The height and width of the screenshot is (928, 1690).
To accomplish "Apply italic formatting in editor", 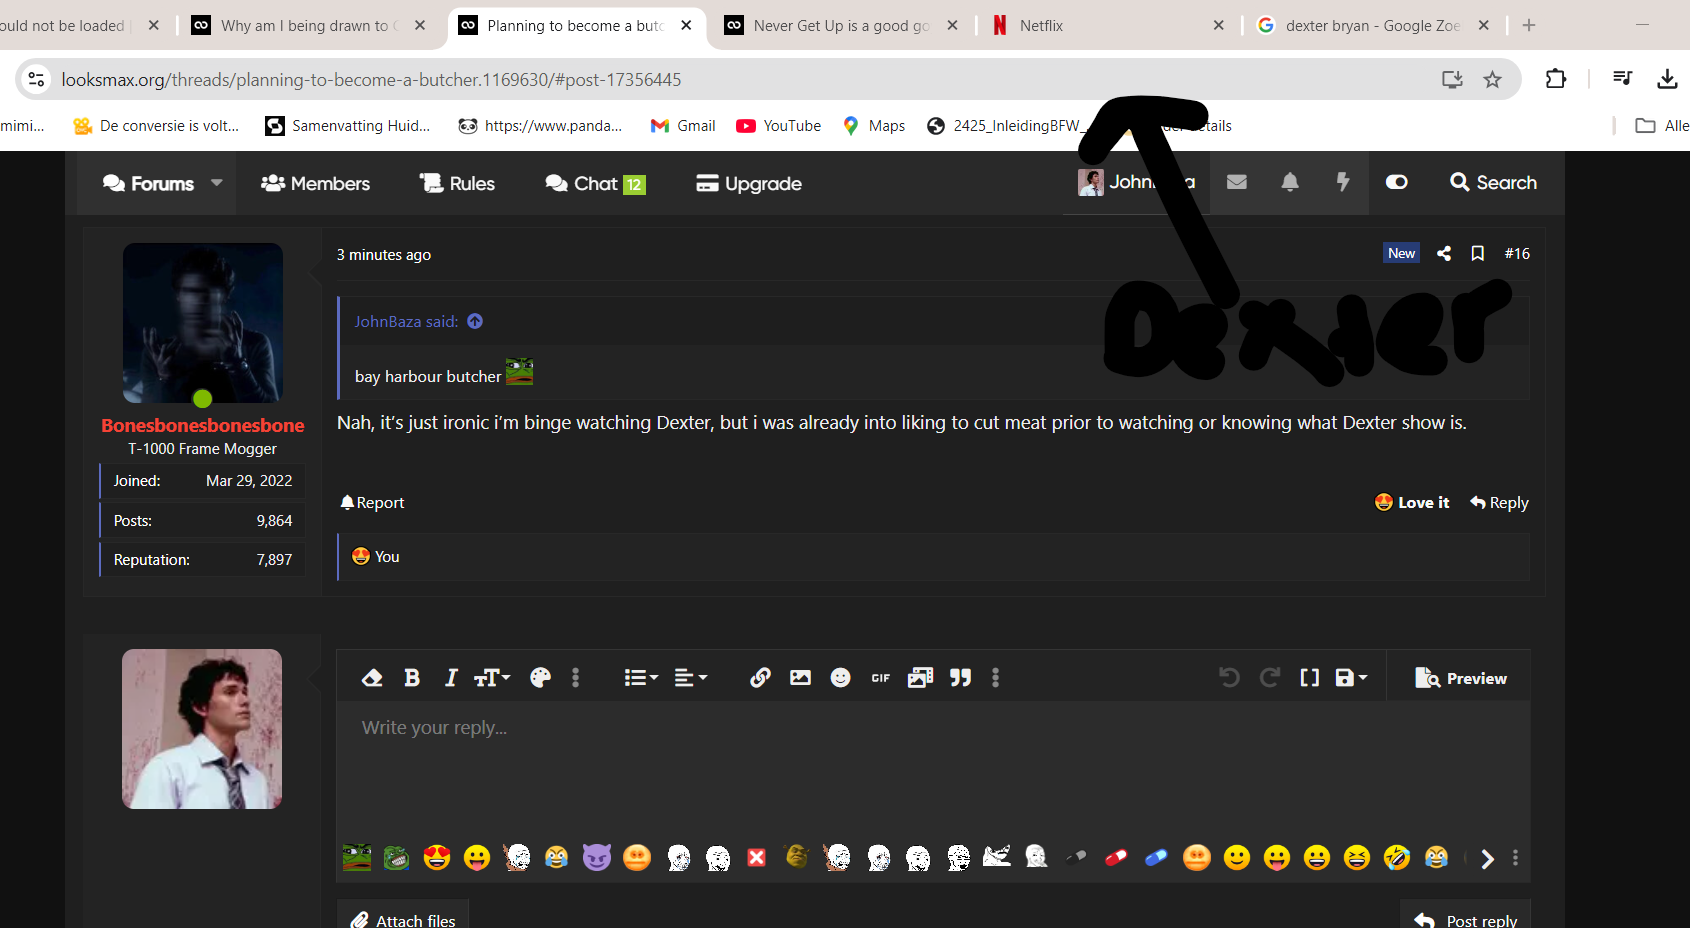I will pyautogui.click(x=451, y=678).
